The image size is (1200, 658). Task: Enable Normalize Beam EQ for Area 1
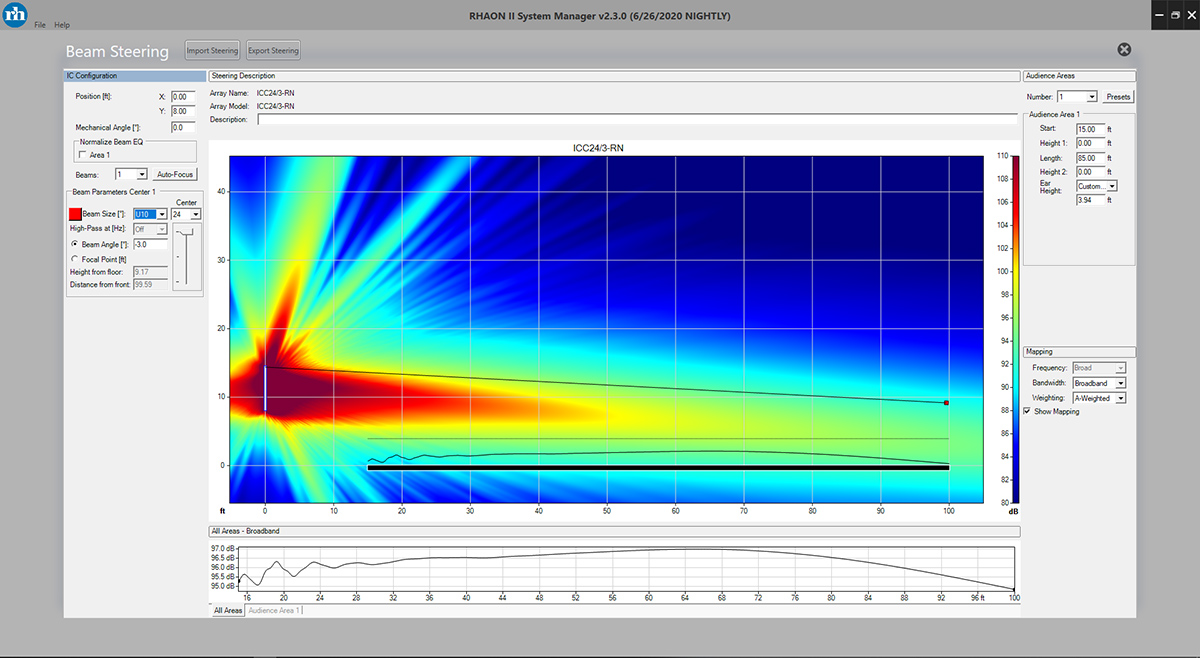(x=82, y=155)
